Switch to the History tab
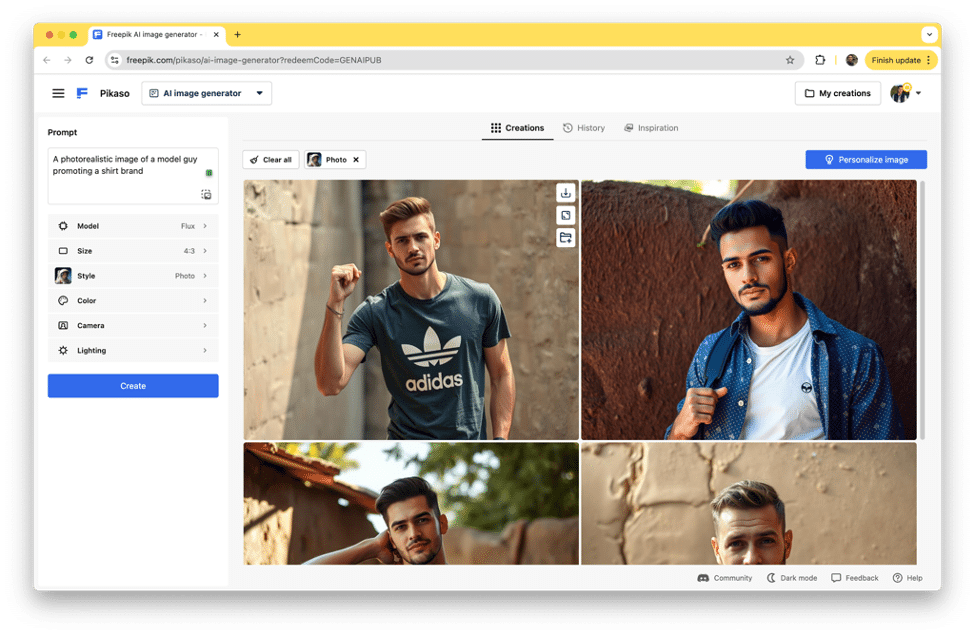 pos(584,128)
